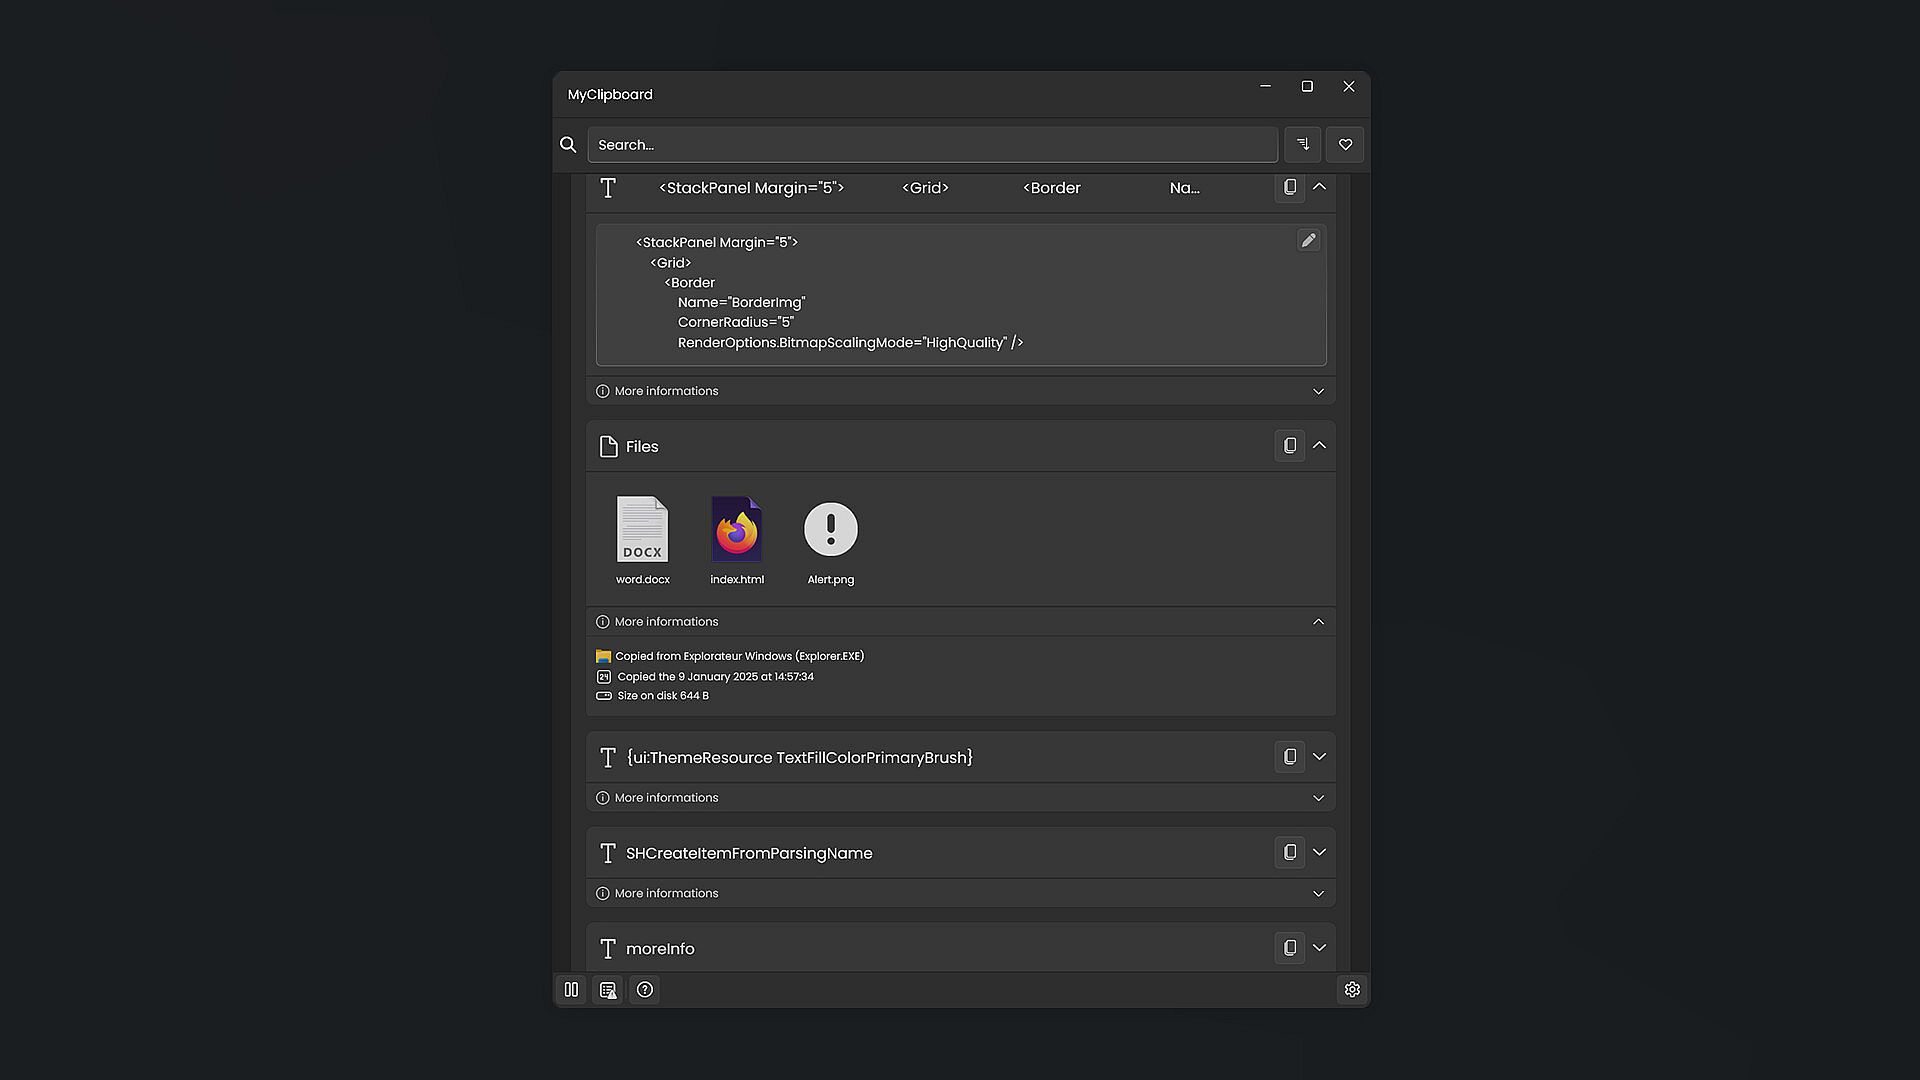Copy the SHCreateItemFromParsingName entry
Screen dimensions: 1920x1080
(x=1289, y=852)
